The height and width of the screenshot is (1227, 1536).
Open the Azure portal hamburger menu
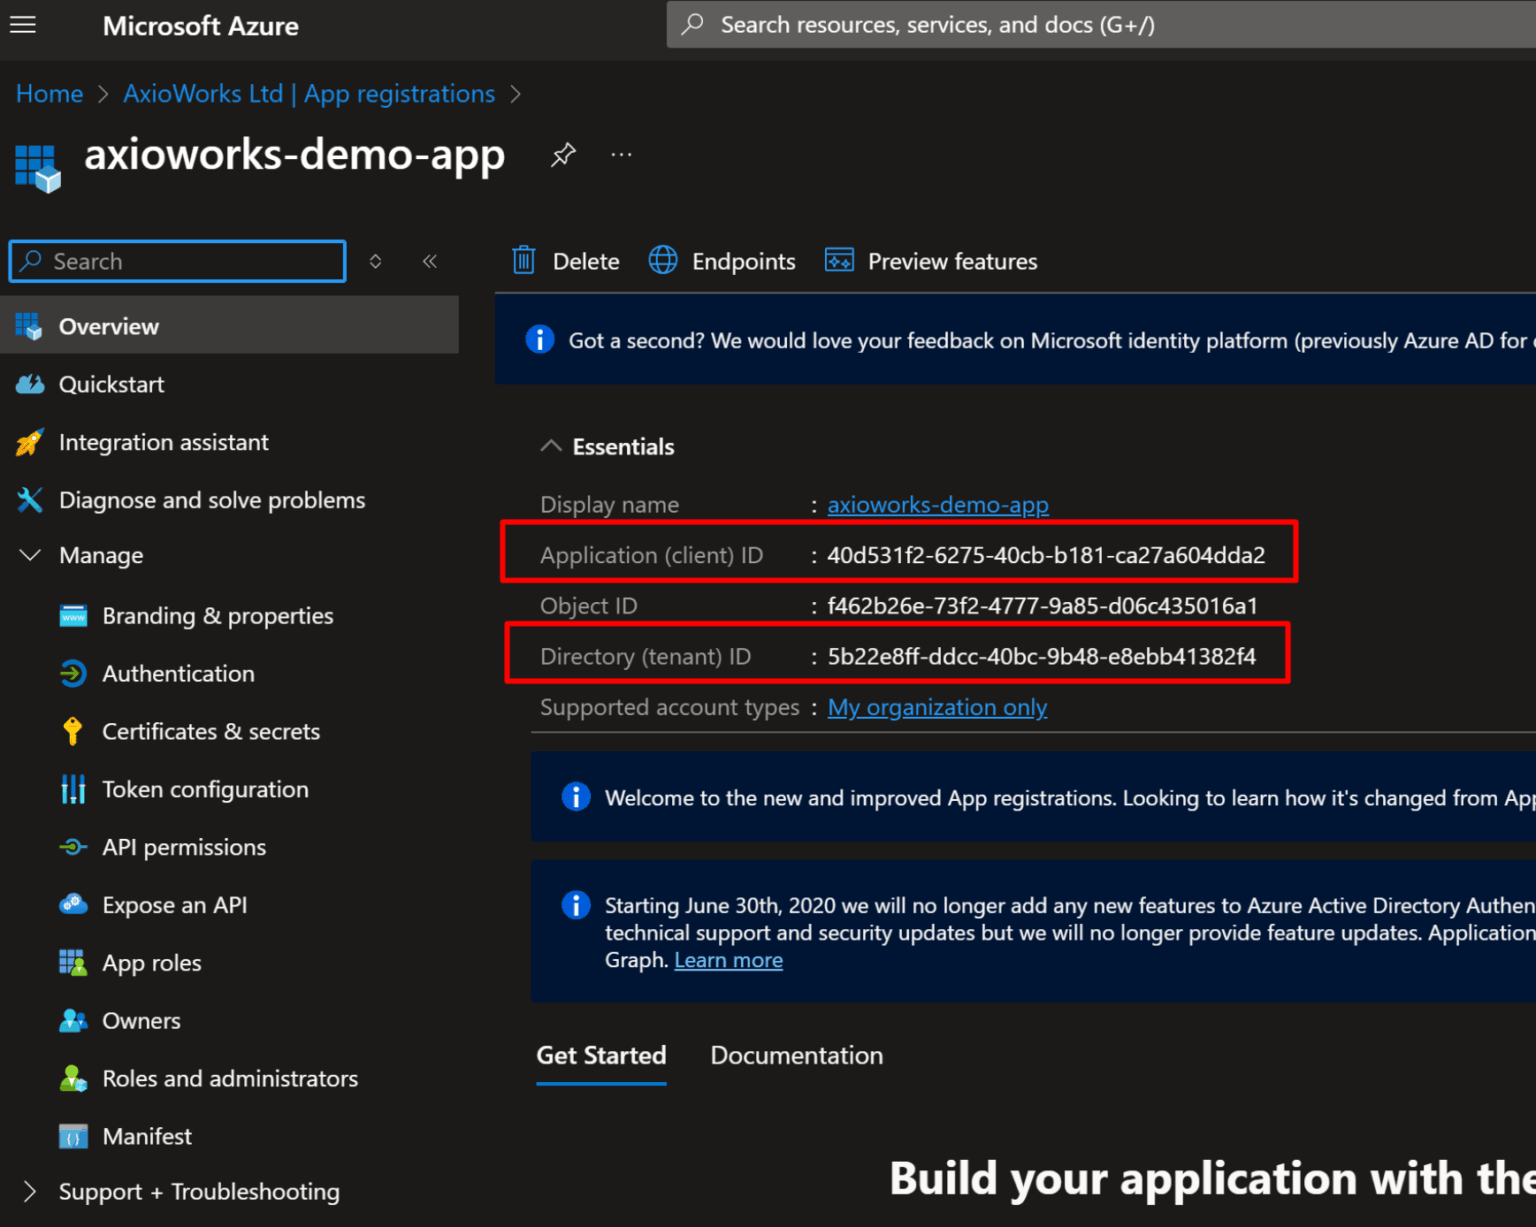point(23,25)
